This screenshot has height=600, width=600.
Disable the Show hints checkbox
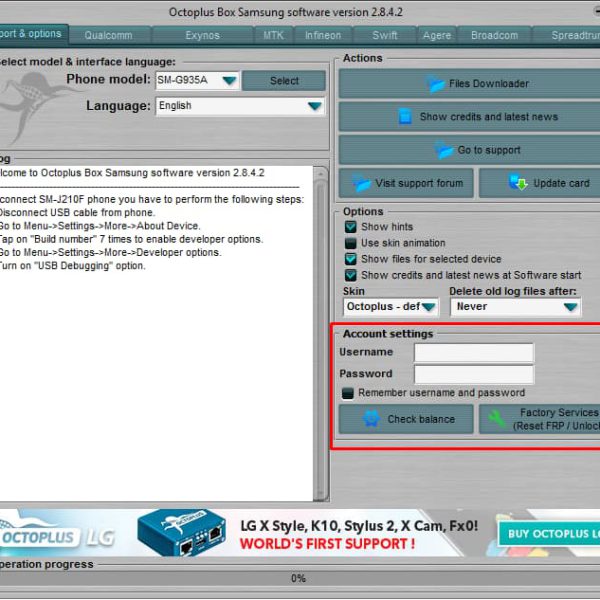pos(351,227)
